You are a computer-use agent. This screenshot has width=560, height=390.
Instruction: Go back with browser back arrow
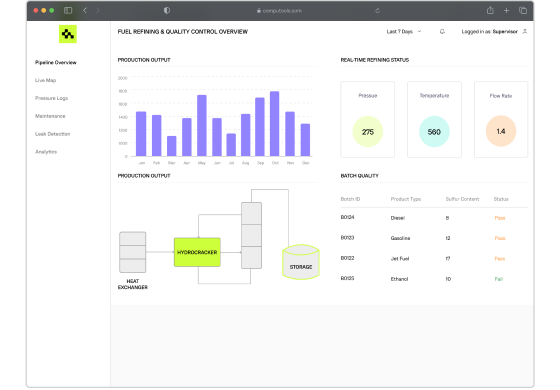[85, 10]
